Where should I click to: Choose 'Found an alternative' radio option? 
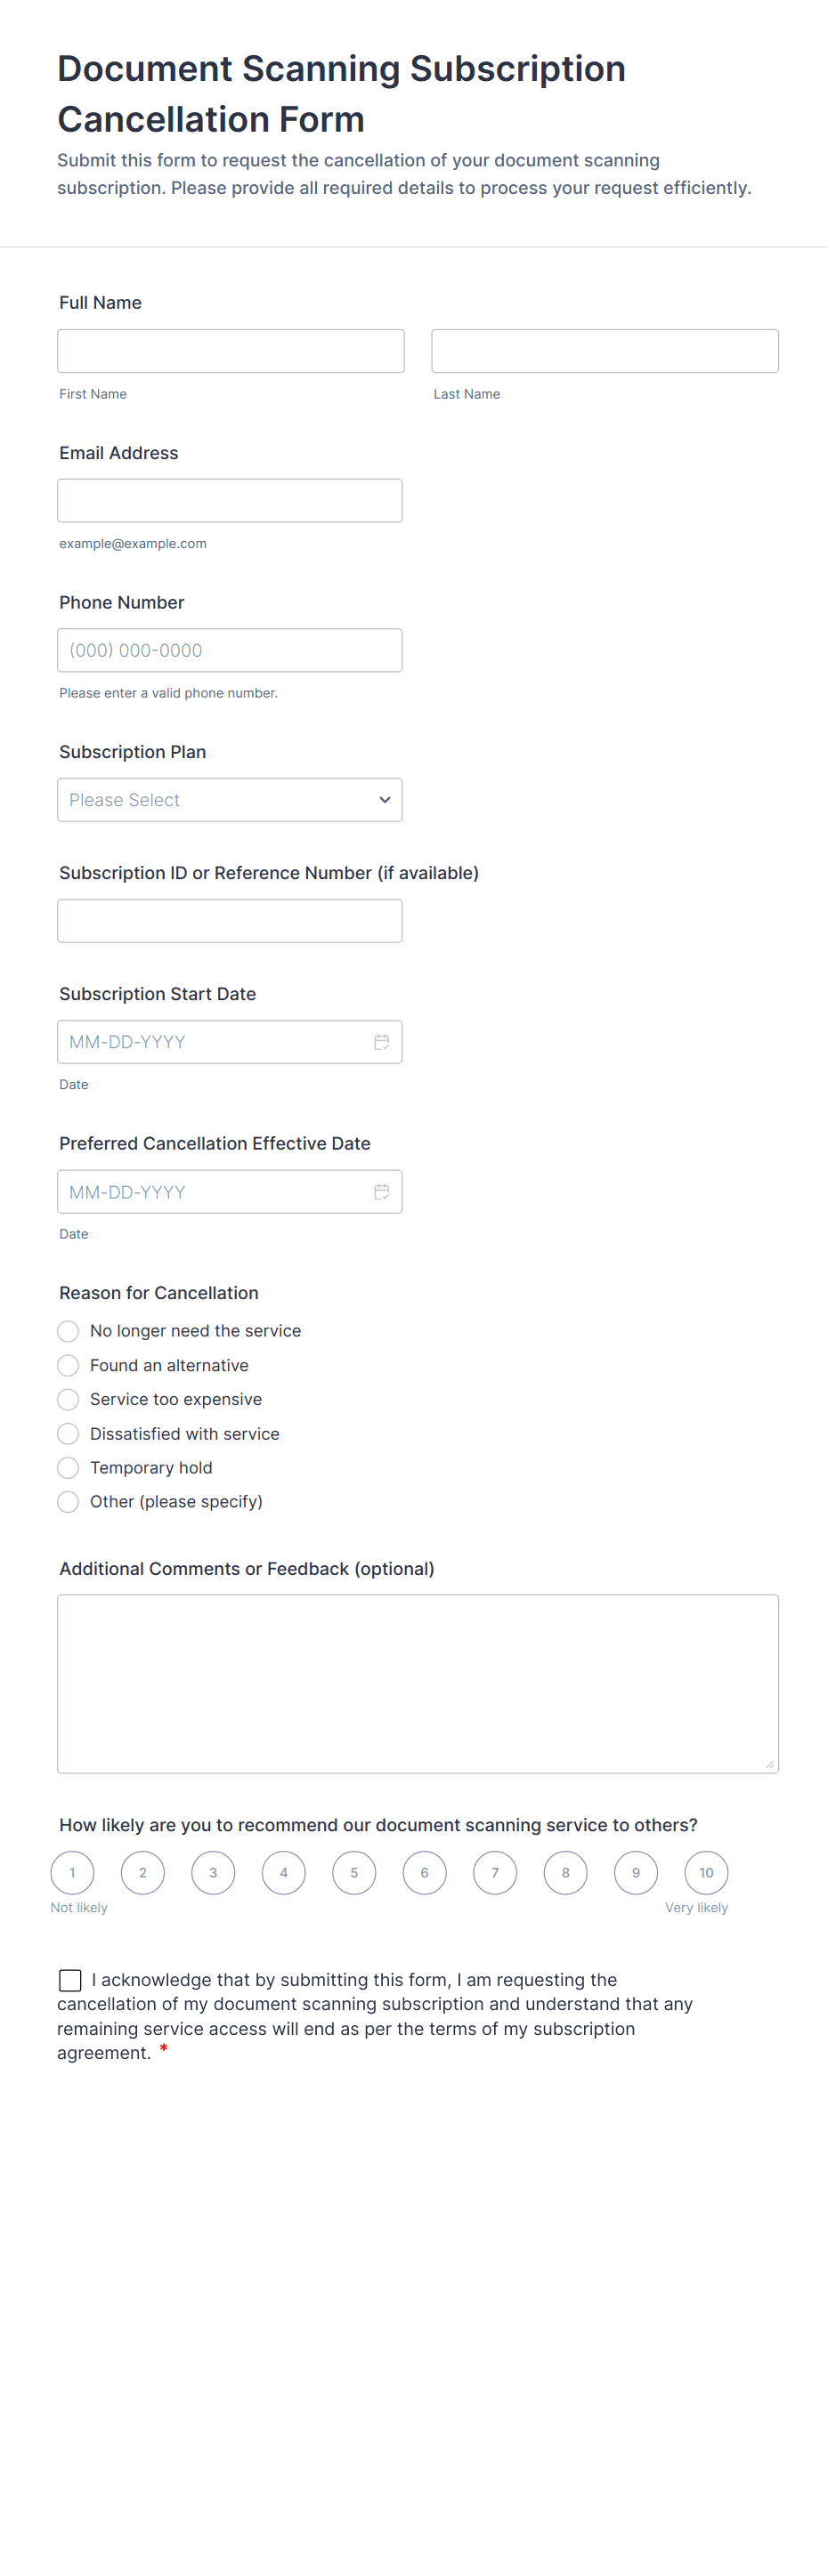click(68, 1365)
